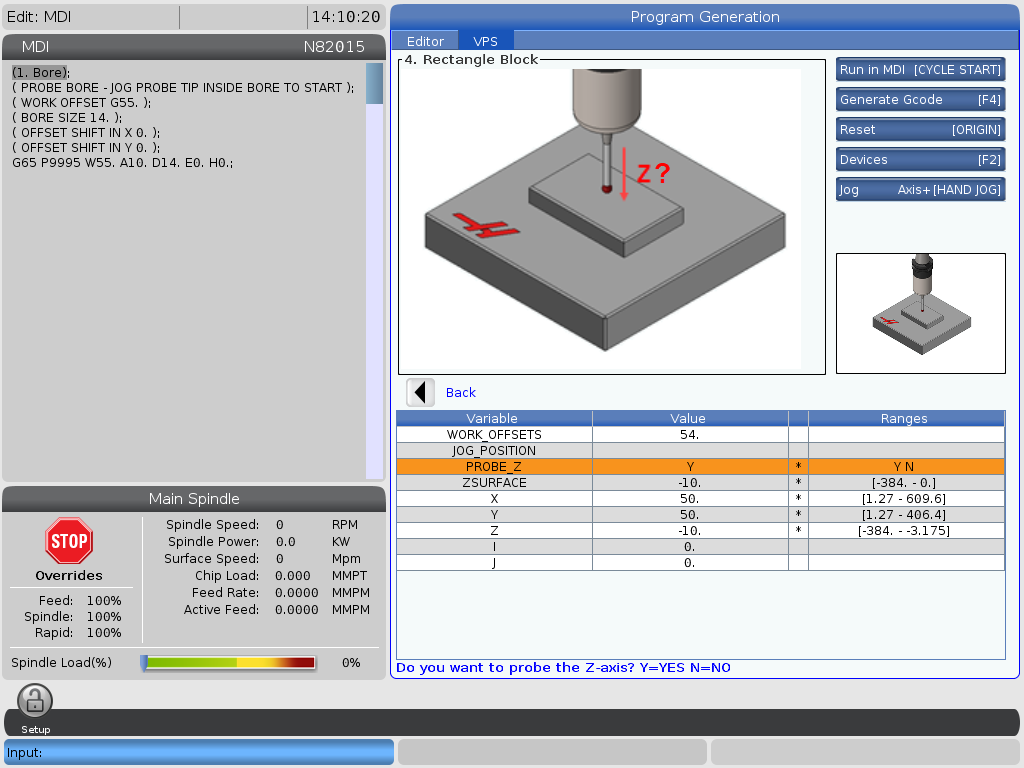Click the PROBE BORE comment line

click(x=184, y=88)
